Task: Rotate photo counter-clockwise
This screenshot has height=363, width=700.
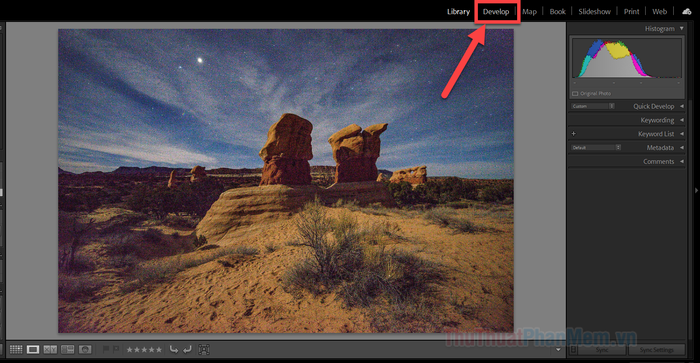Action: pos(174,349)
